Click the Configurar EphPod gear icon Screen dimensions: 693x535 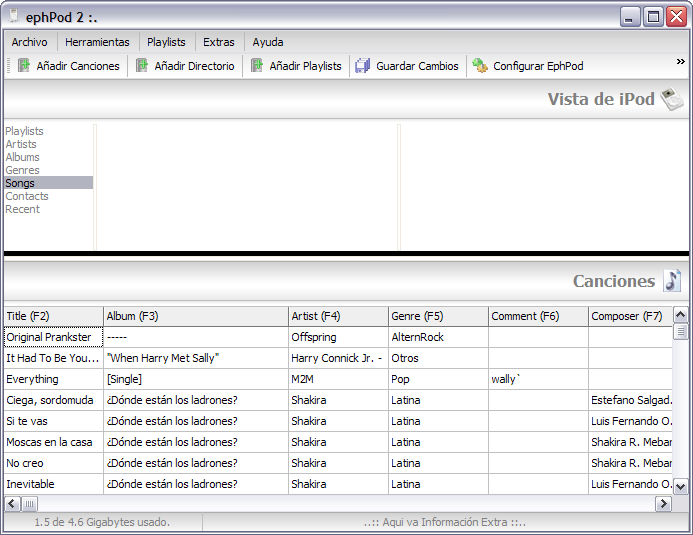click(480, 65)
